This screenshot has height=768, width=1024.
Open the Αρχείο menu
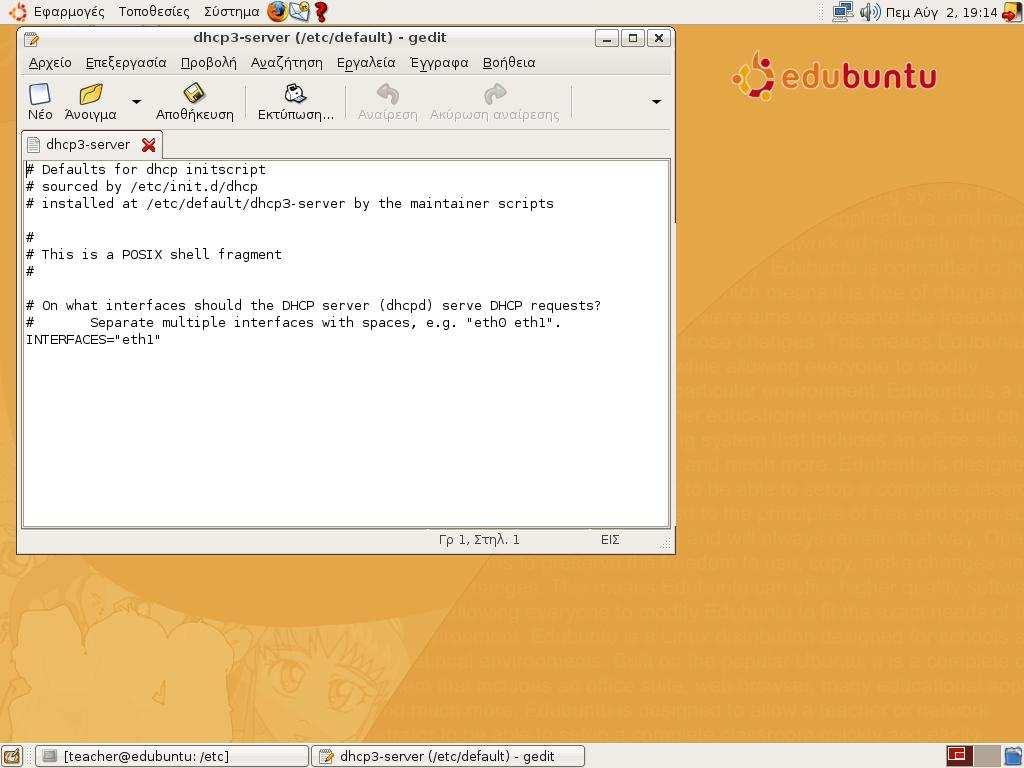click(x=50, y=63)
